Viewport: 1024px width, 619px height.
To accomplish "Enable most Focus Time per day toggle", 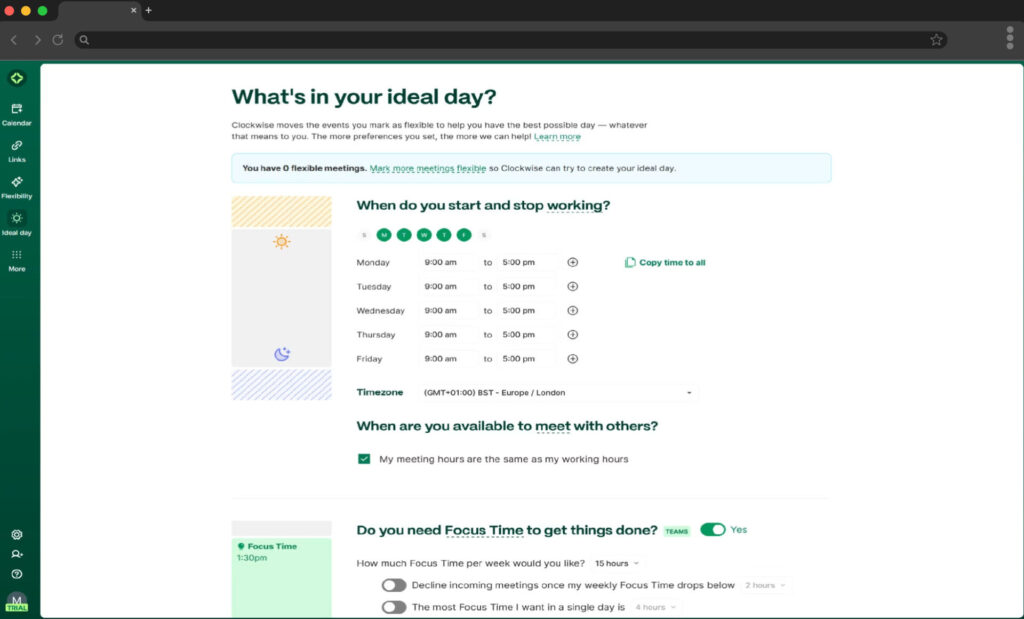I will 394,607.
